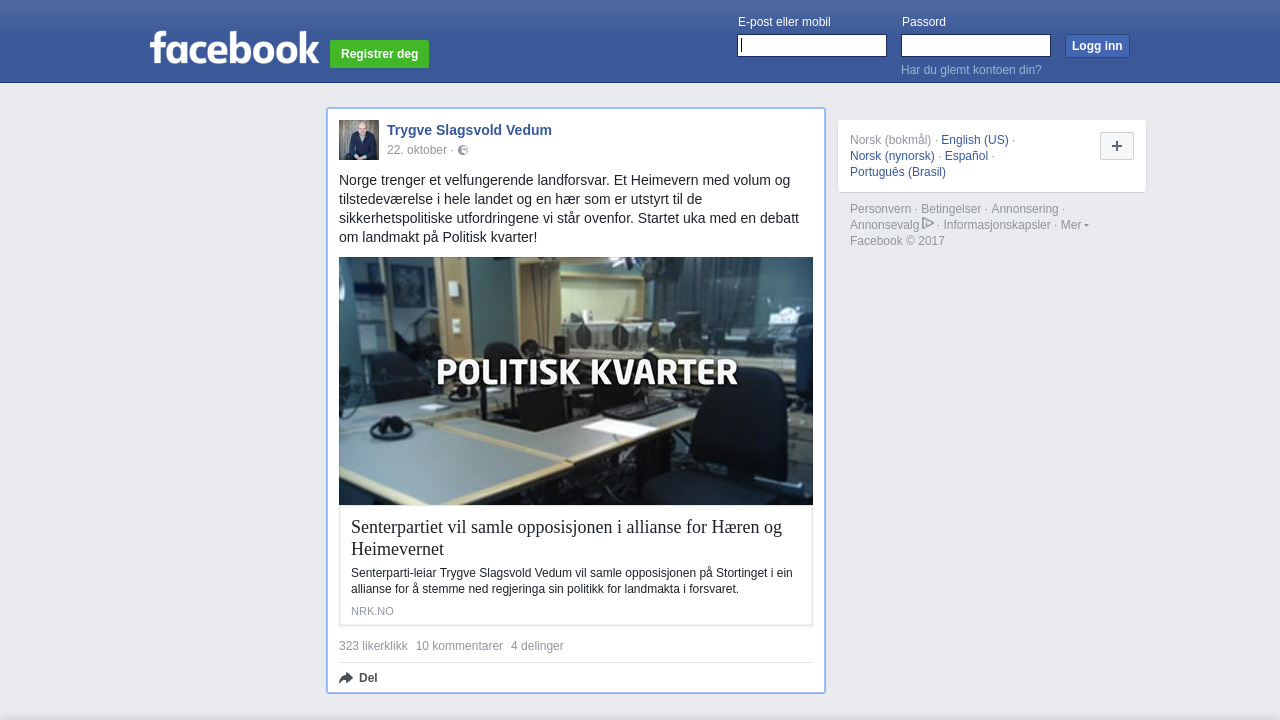This screenshot has height=720, width=1280.
Task: Open the Politisk Kvarter article image
Action: pyautogui.click(x=576, y=381)
